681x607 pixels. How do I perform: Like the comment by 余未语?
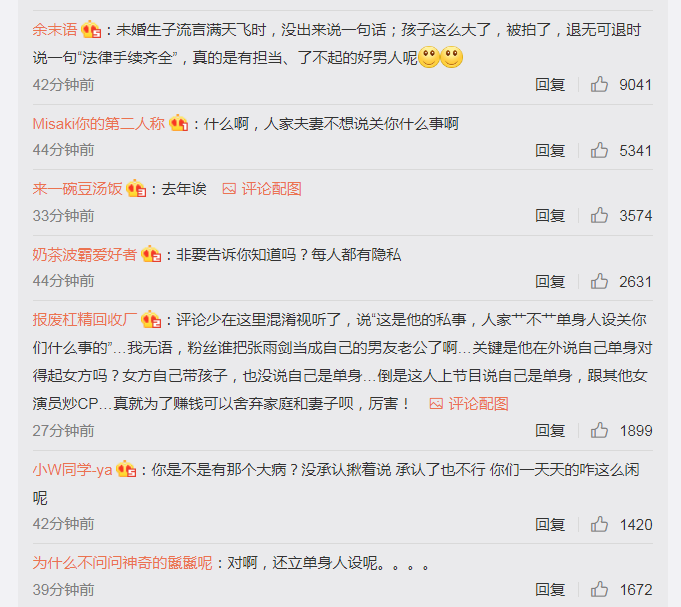click(x=599, y=84)
